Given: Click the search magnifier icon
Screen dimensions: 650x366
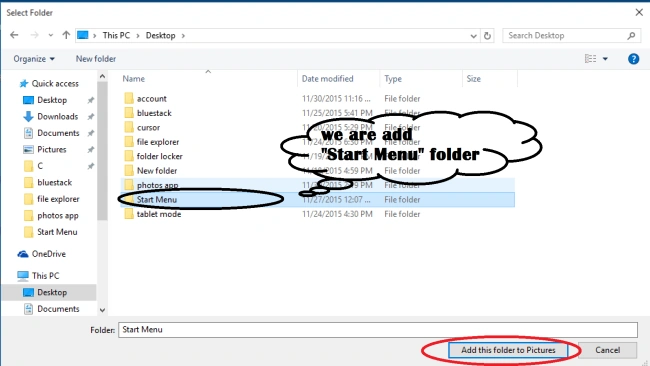Looking at the screenshot, I should pos(631,36).
